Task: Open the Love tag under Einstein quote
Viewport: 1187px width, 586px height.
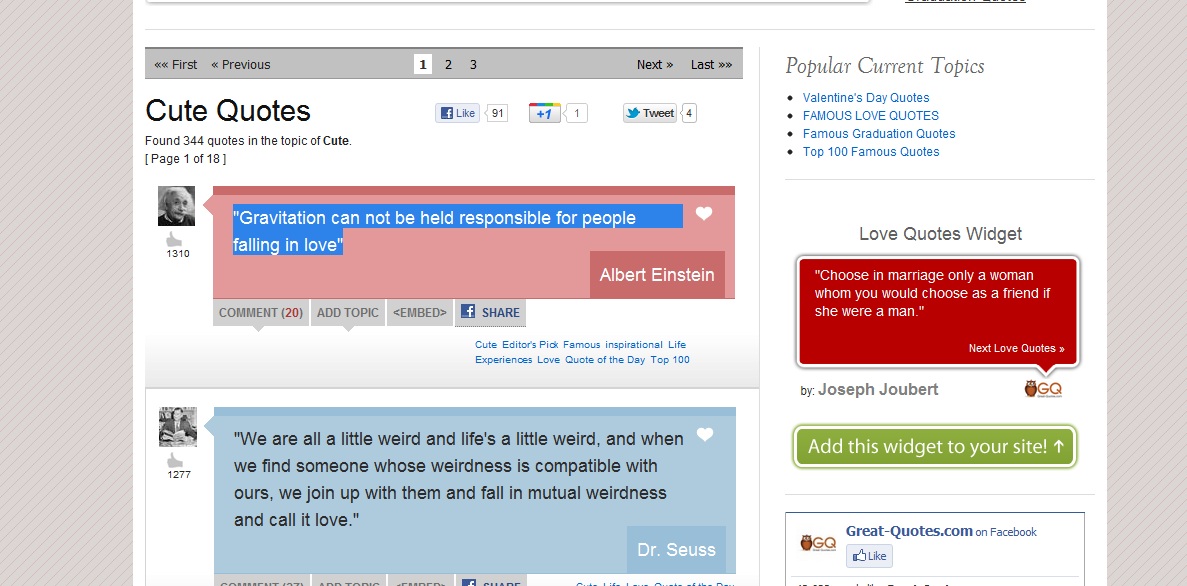Action: tap(549, 360)
